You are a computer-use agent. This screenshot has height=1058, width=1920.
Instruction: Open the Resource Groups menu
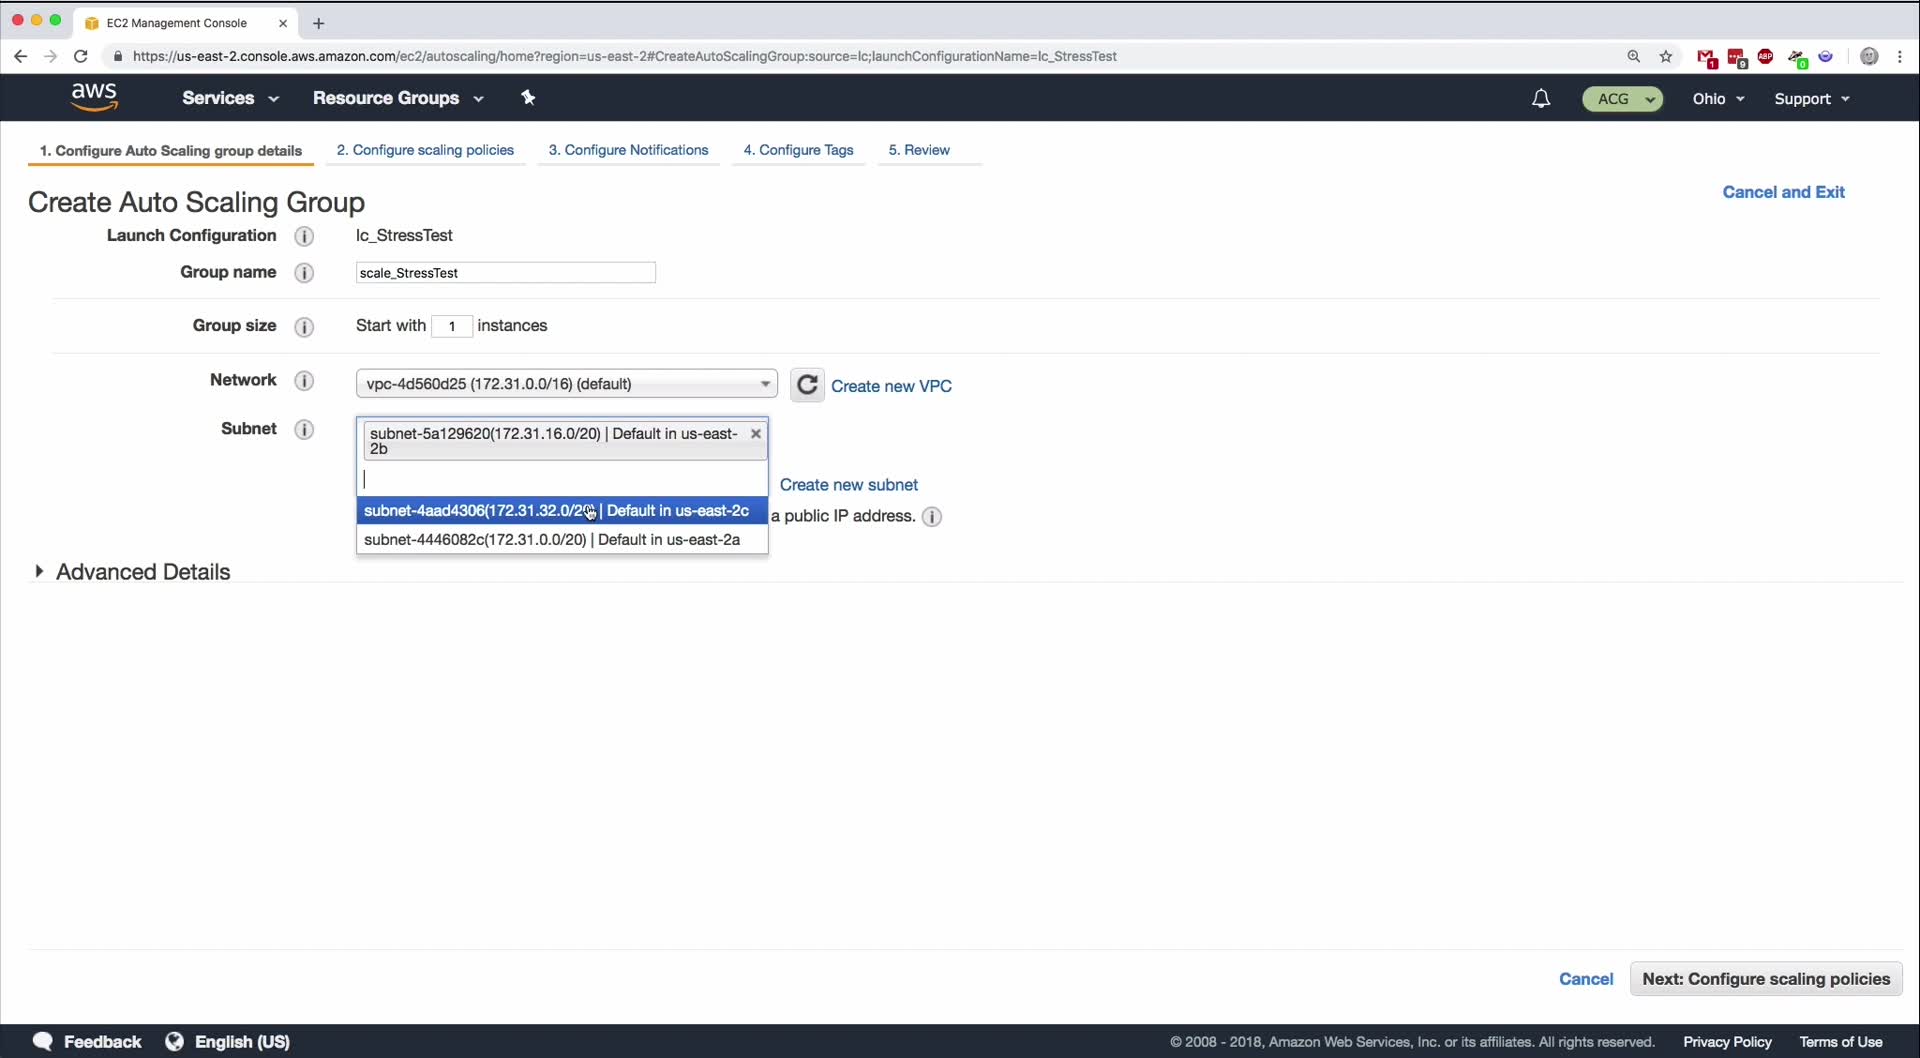coord(398,98)
